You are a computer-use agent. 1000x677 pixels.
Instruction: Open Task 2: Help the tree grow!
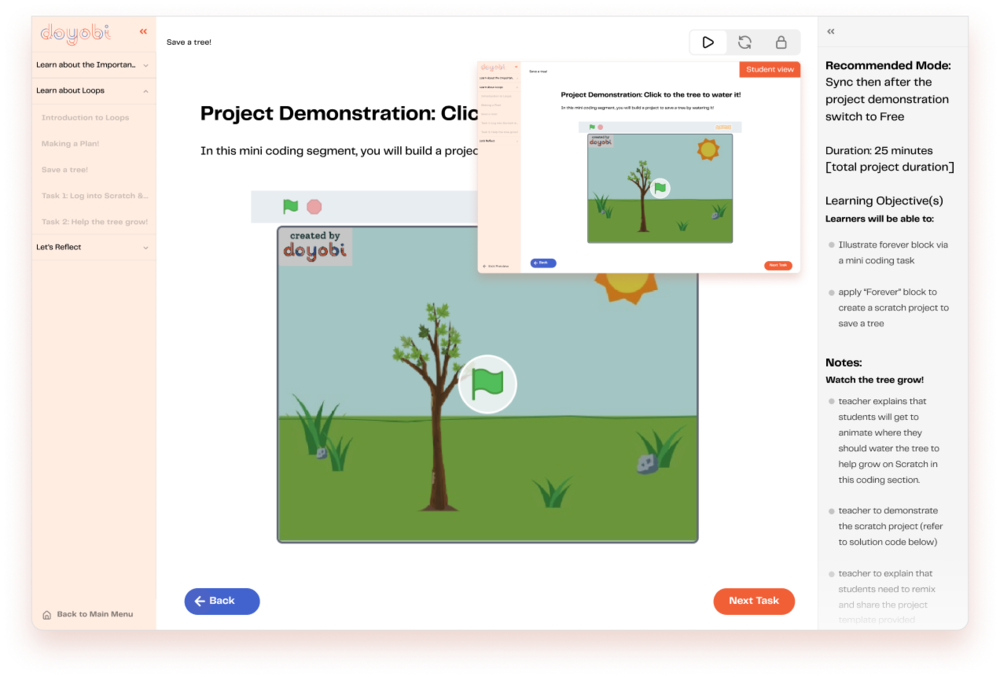click(x=94, y=222)
